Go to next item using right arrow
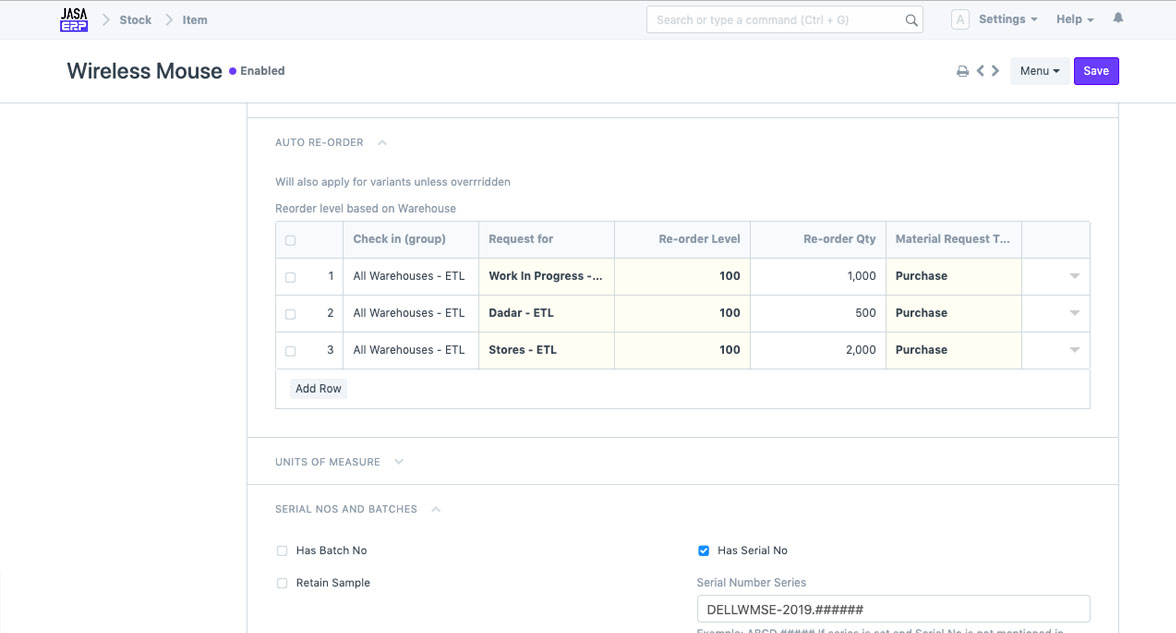Screen dimensions: 1176x633 (995, 71)
